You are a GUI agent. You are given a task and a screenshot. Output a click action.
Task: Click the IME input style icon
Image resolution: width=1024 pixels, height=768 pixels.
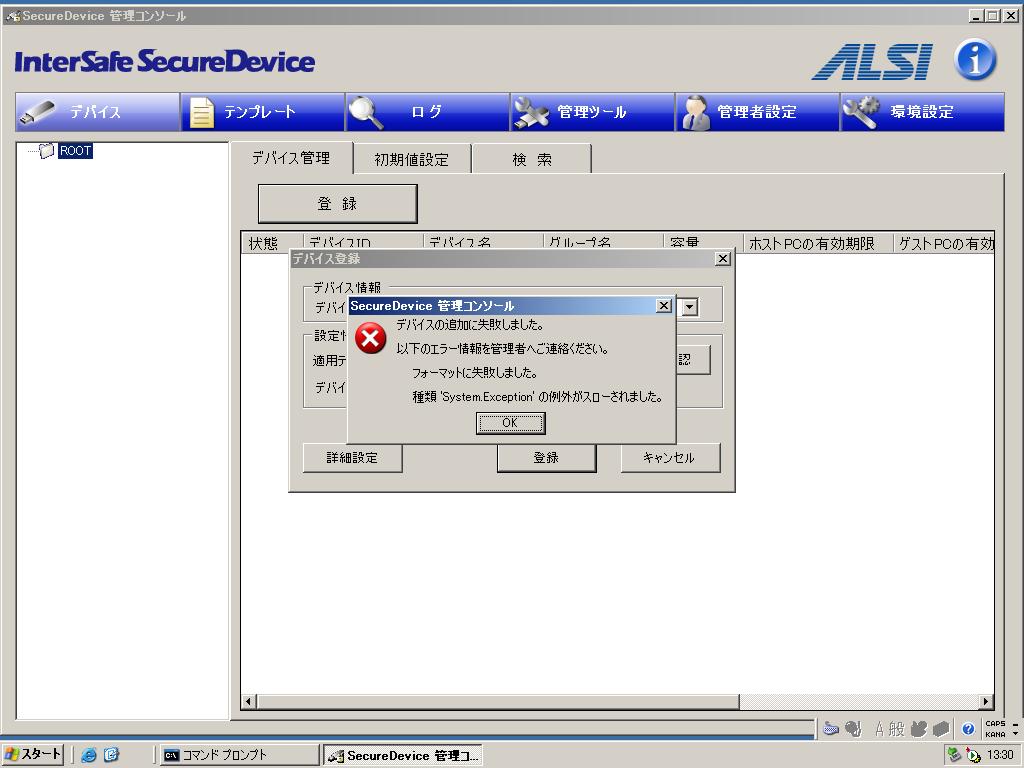click(x=853, y=729)
